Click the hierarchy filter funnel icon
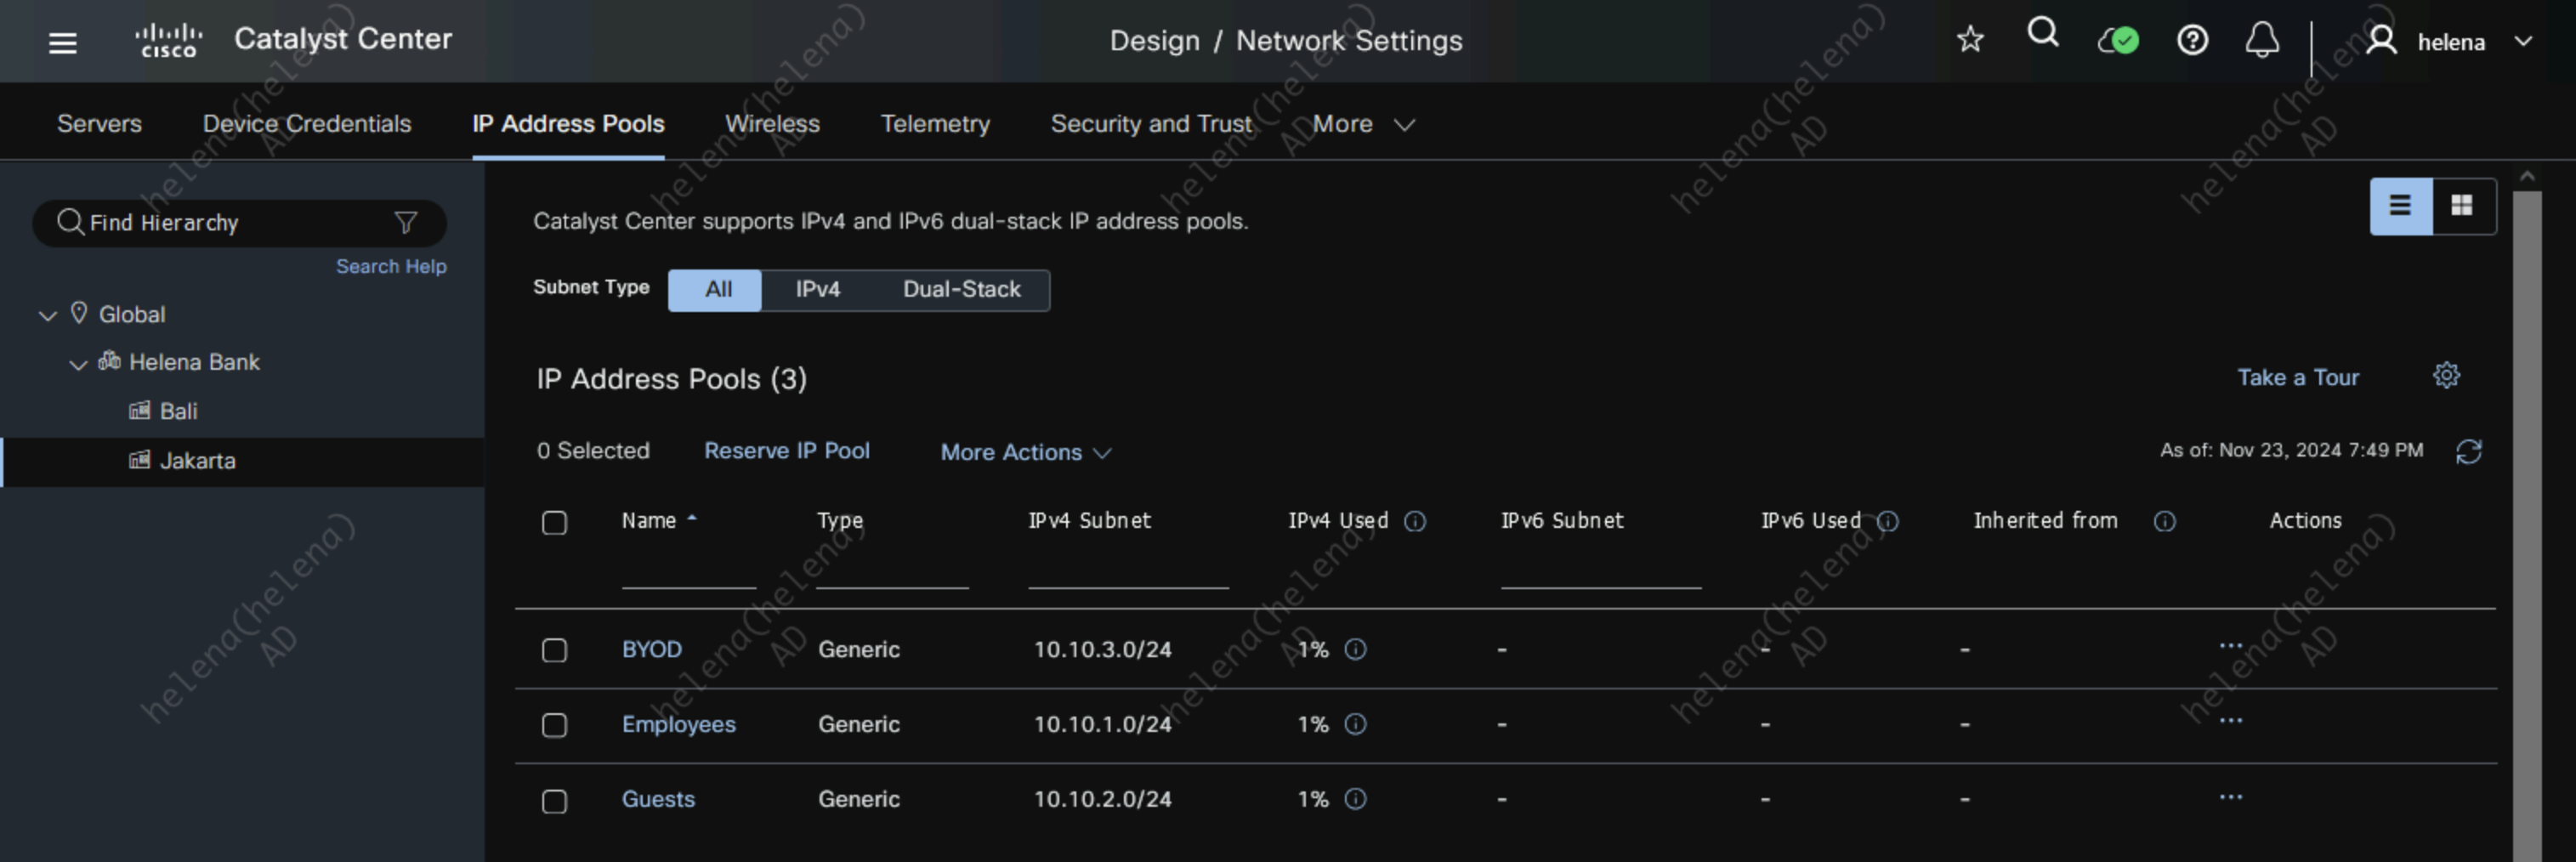Screen dimensions: 2576x862 [x=405, y=222]
